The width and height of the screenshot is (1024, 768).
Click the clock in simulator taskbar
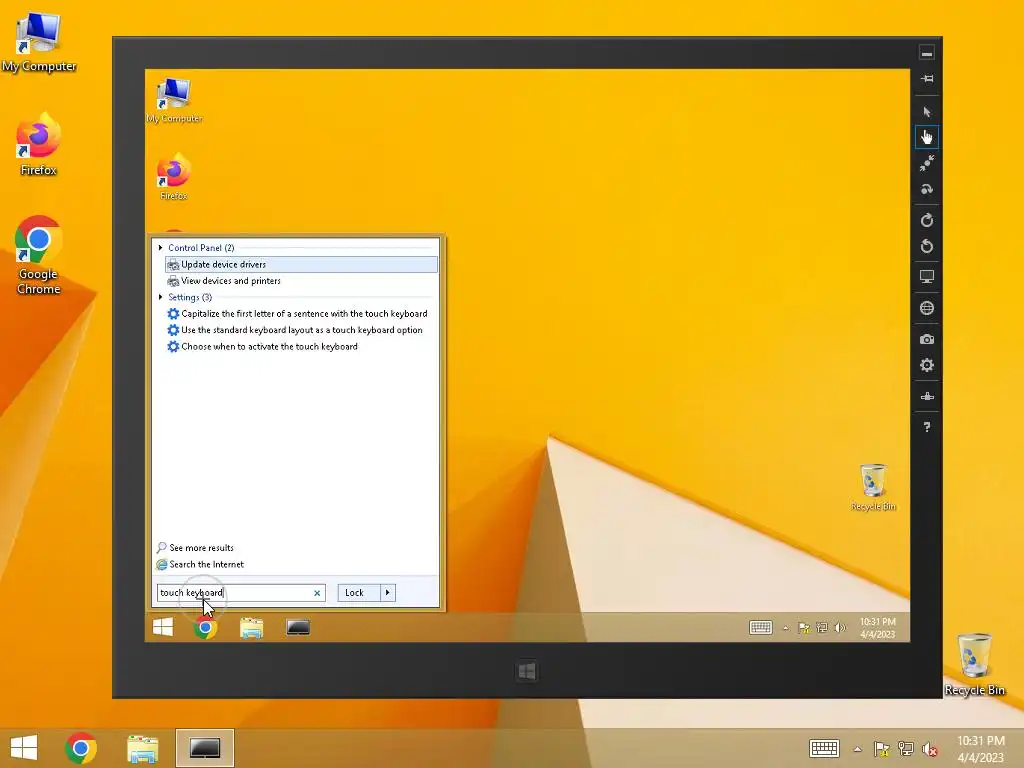[x=878, y=628]
